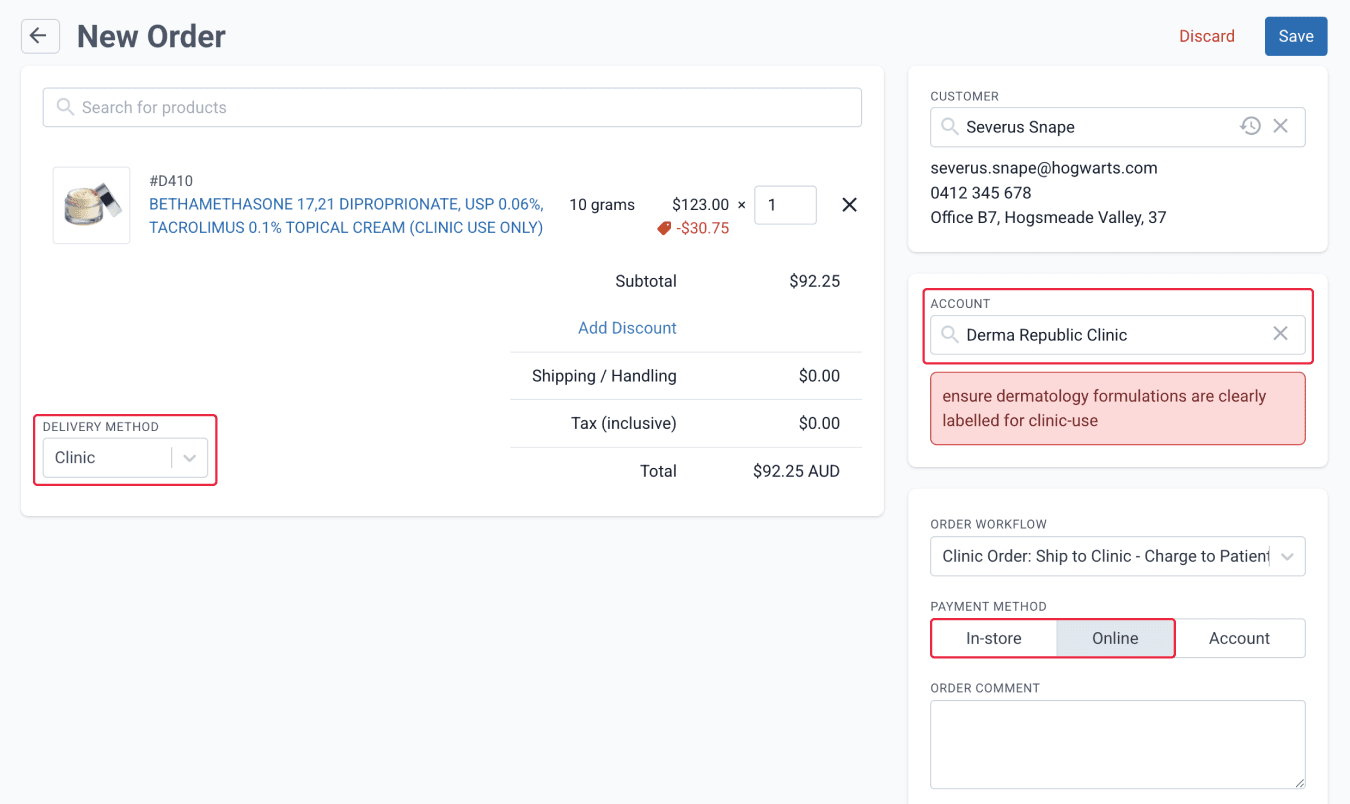The width and height of the screenshot is (1350, 804).
Task: Click the clinic-use labelling warning note
Action: coord(1118,408)
